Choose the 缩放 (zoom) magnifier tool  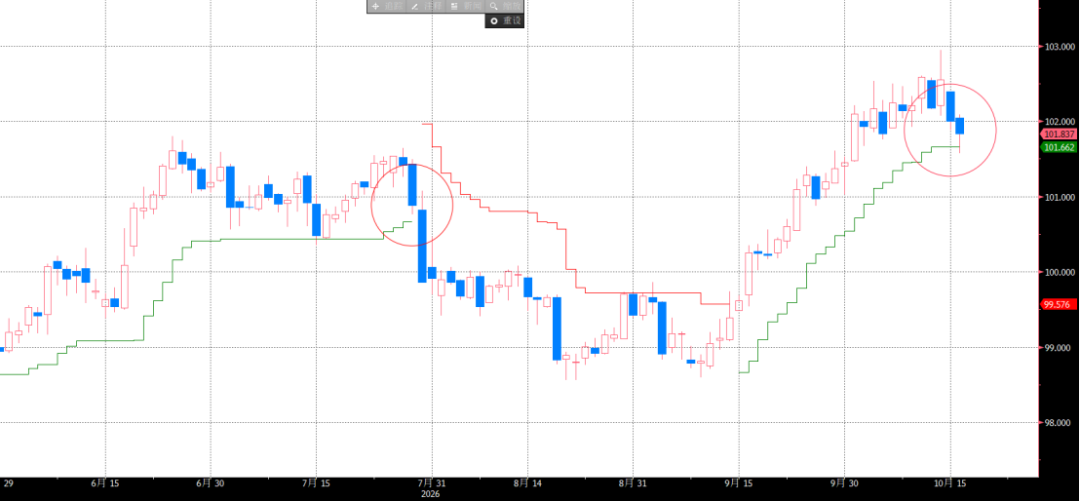pyautogui.click(x=504, y=6)
